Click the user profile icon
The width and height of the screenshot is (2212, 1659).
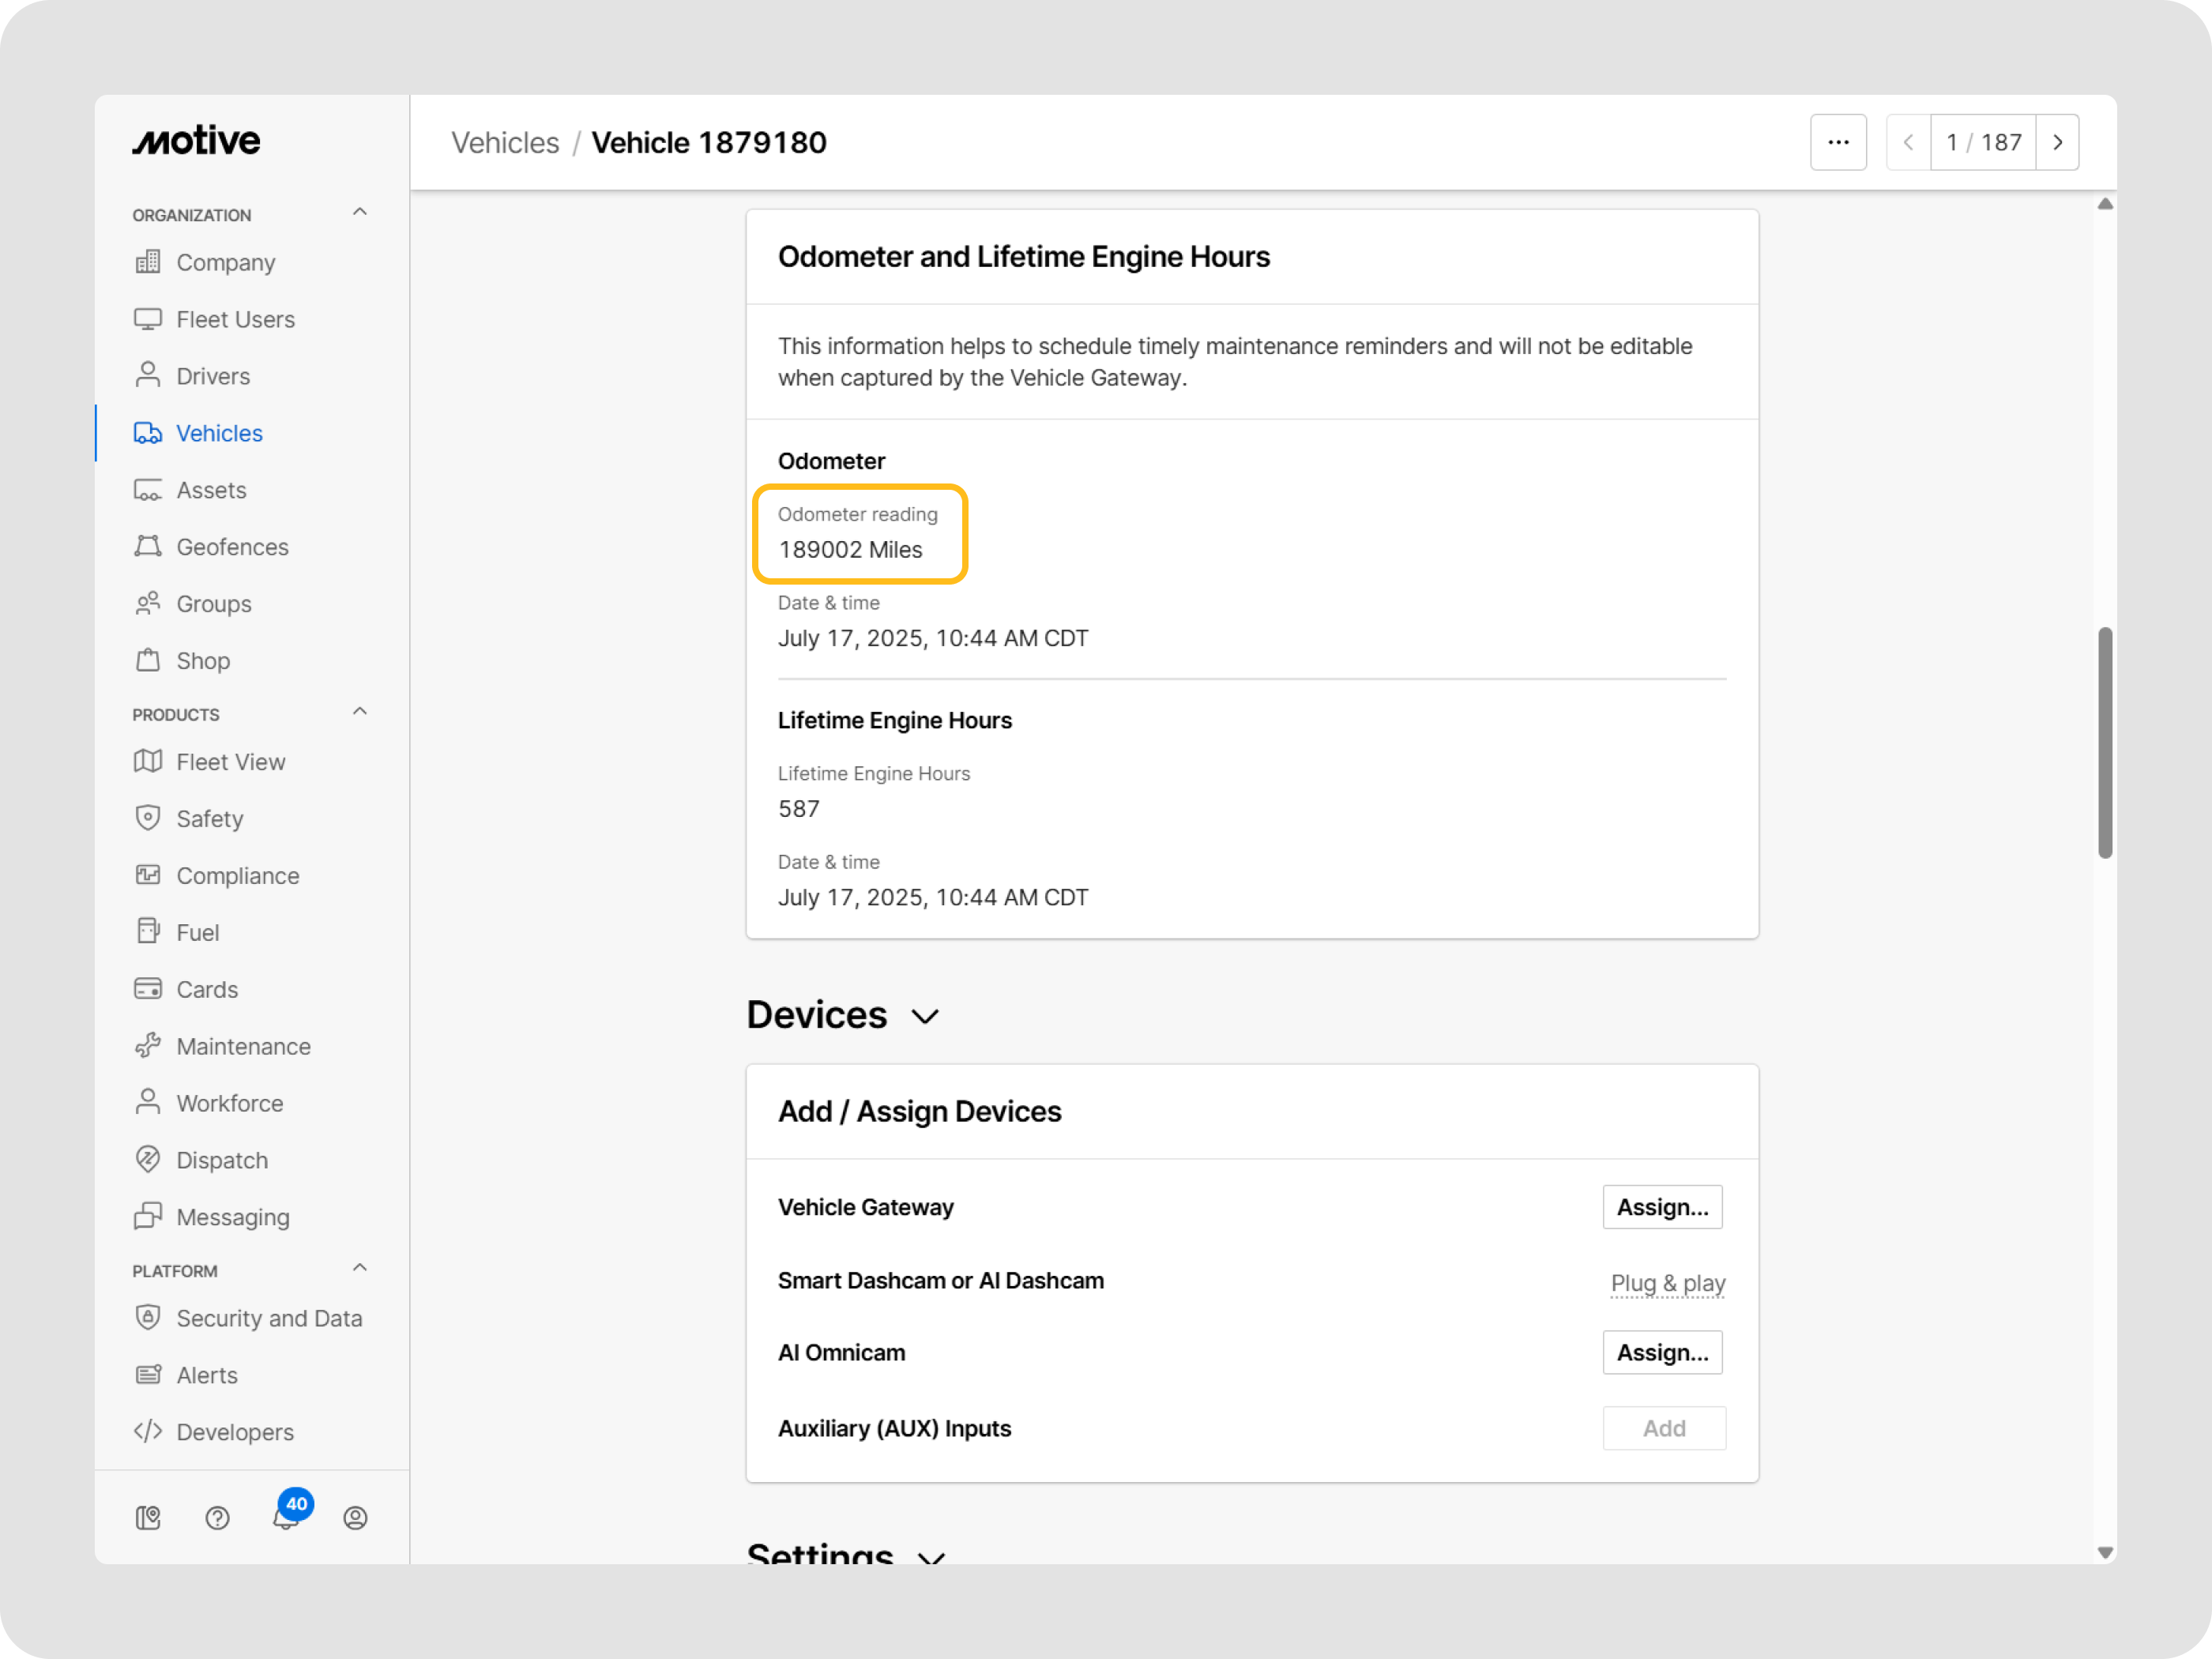coord(355,1518)
